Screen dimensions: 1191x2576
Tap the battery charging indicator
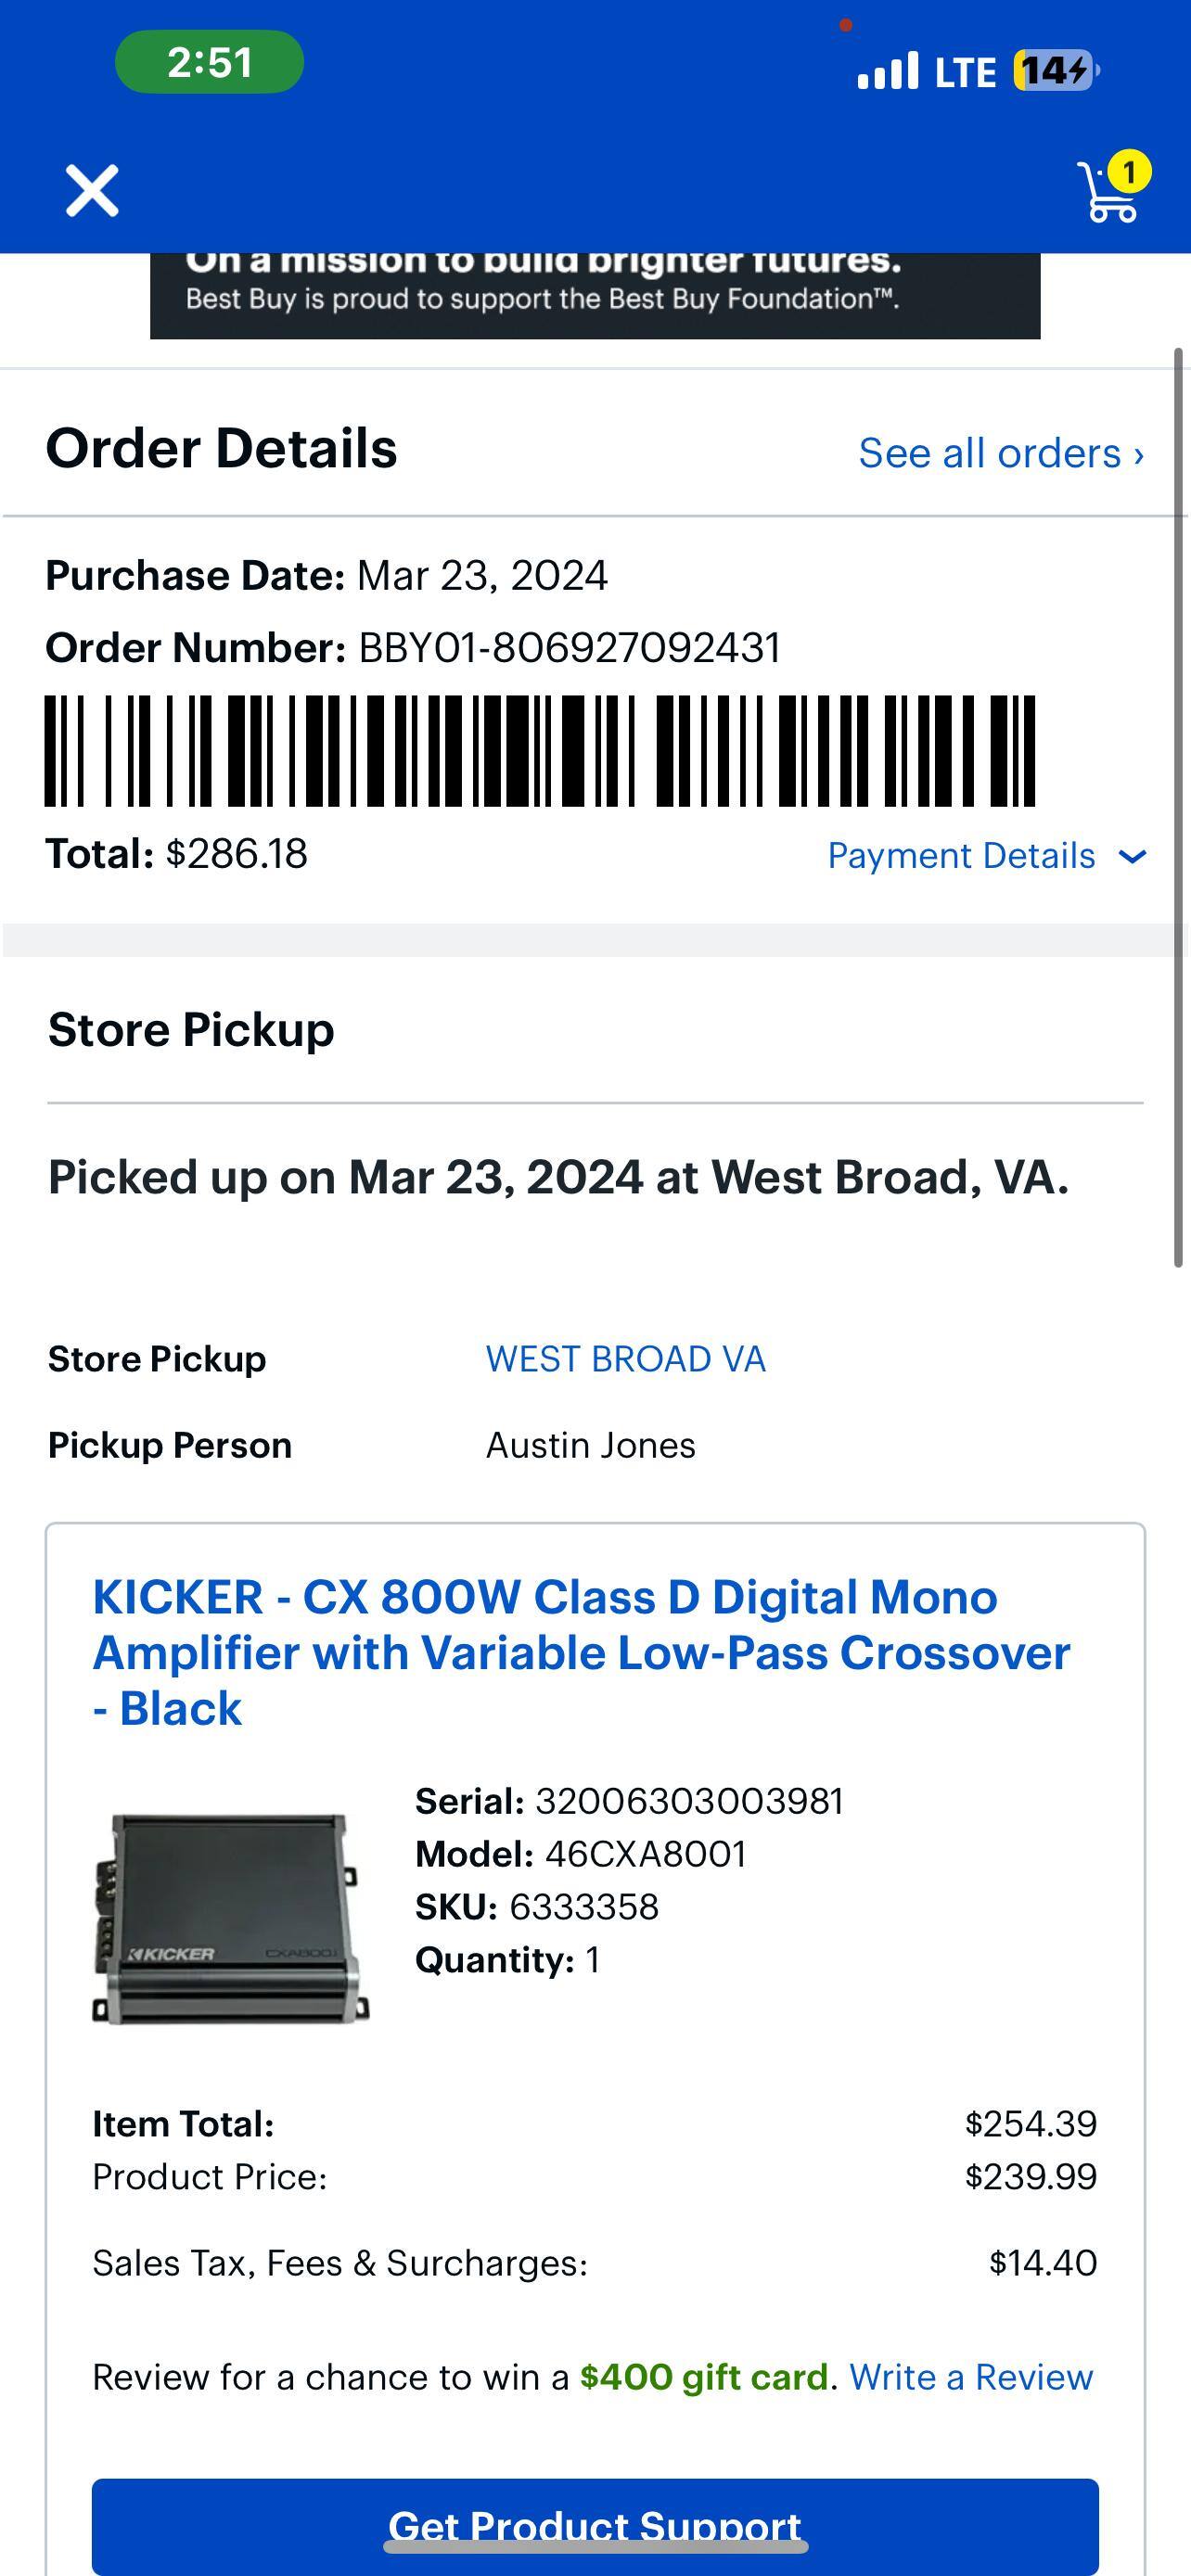tap(1056, 71)
